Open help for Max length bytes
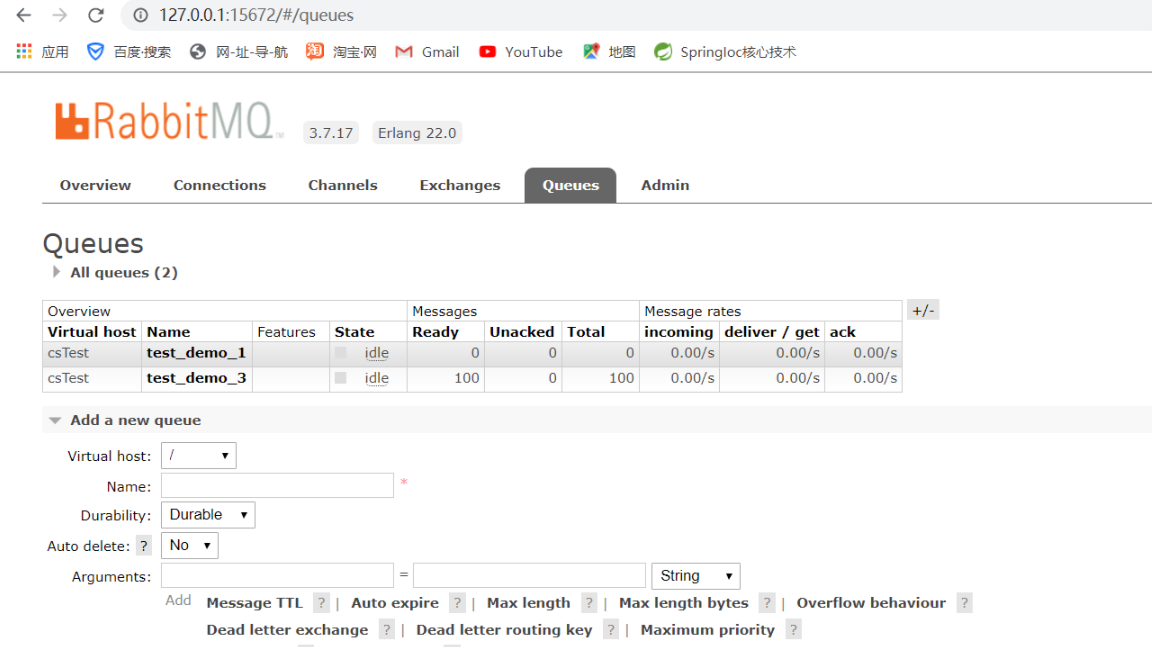 click(x=767, y=603)
